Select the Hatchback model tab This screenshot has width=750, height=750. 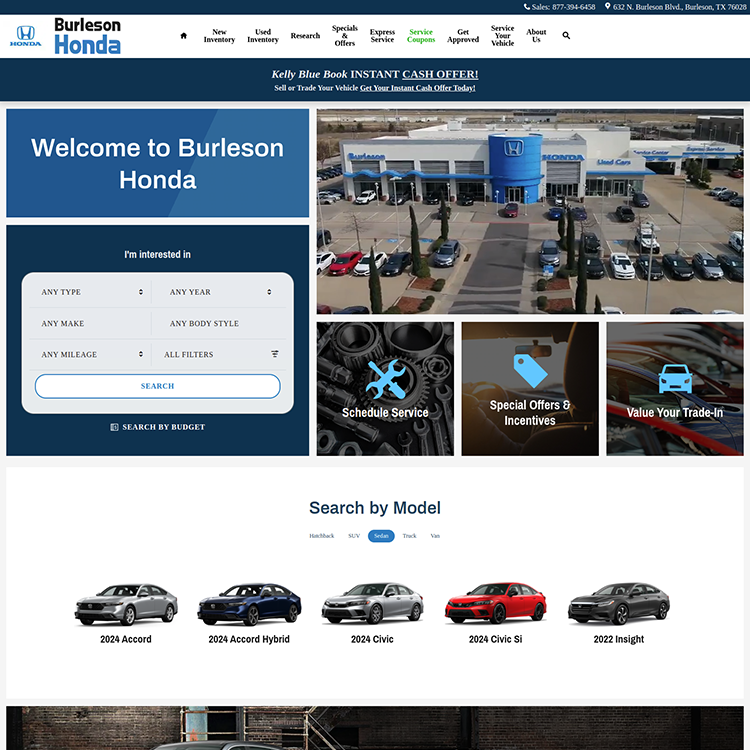(x=321, y=536)
